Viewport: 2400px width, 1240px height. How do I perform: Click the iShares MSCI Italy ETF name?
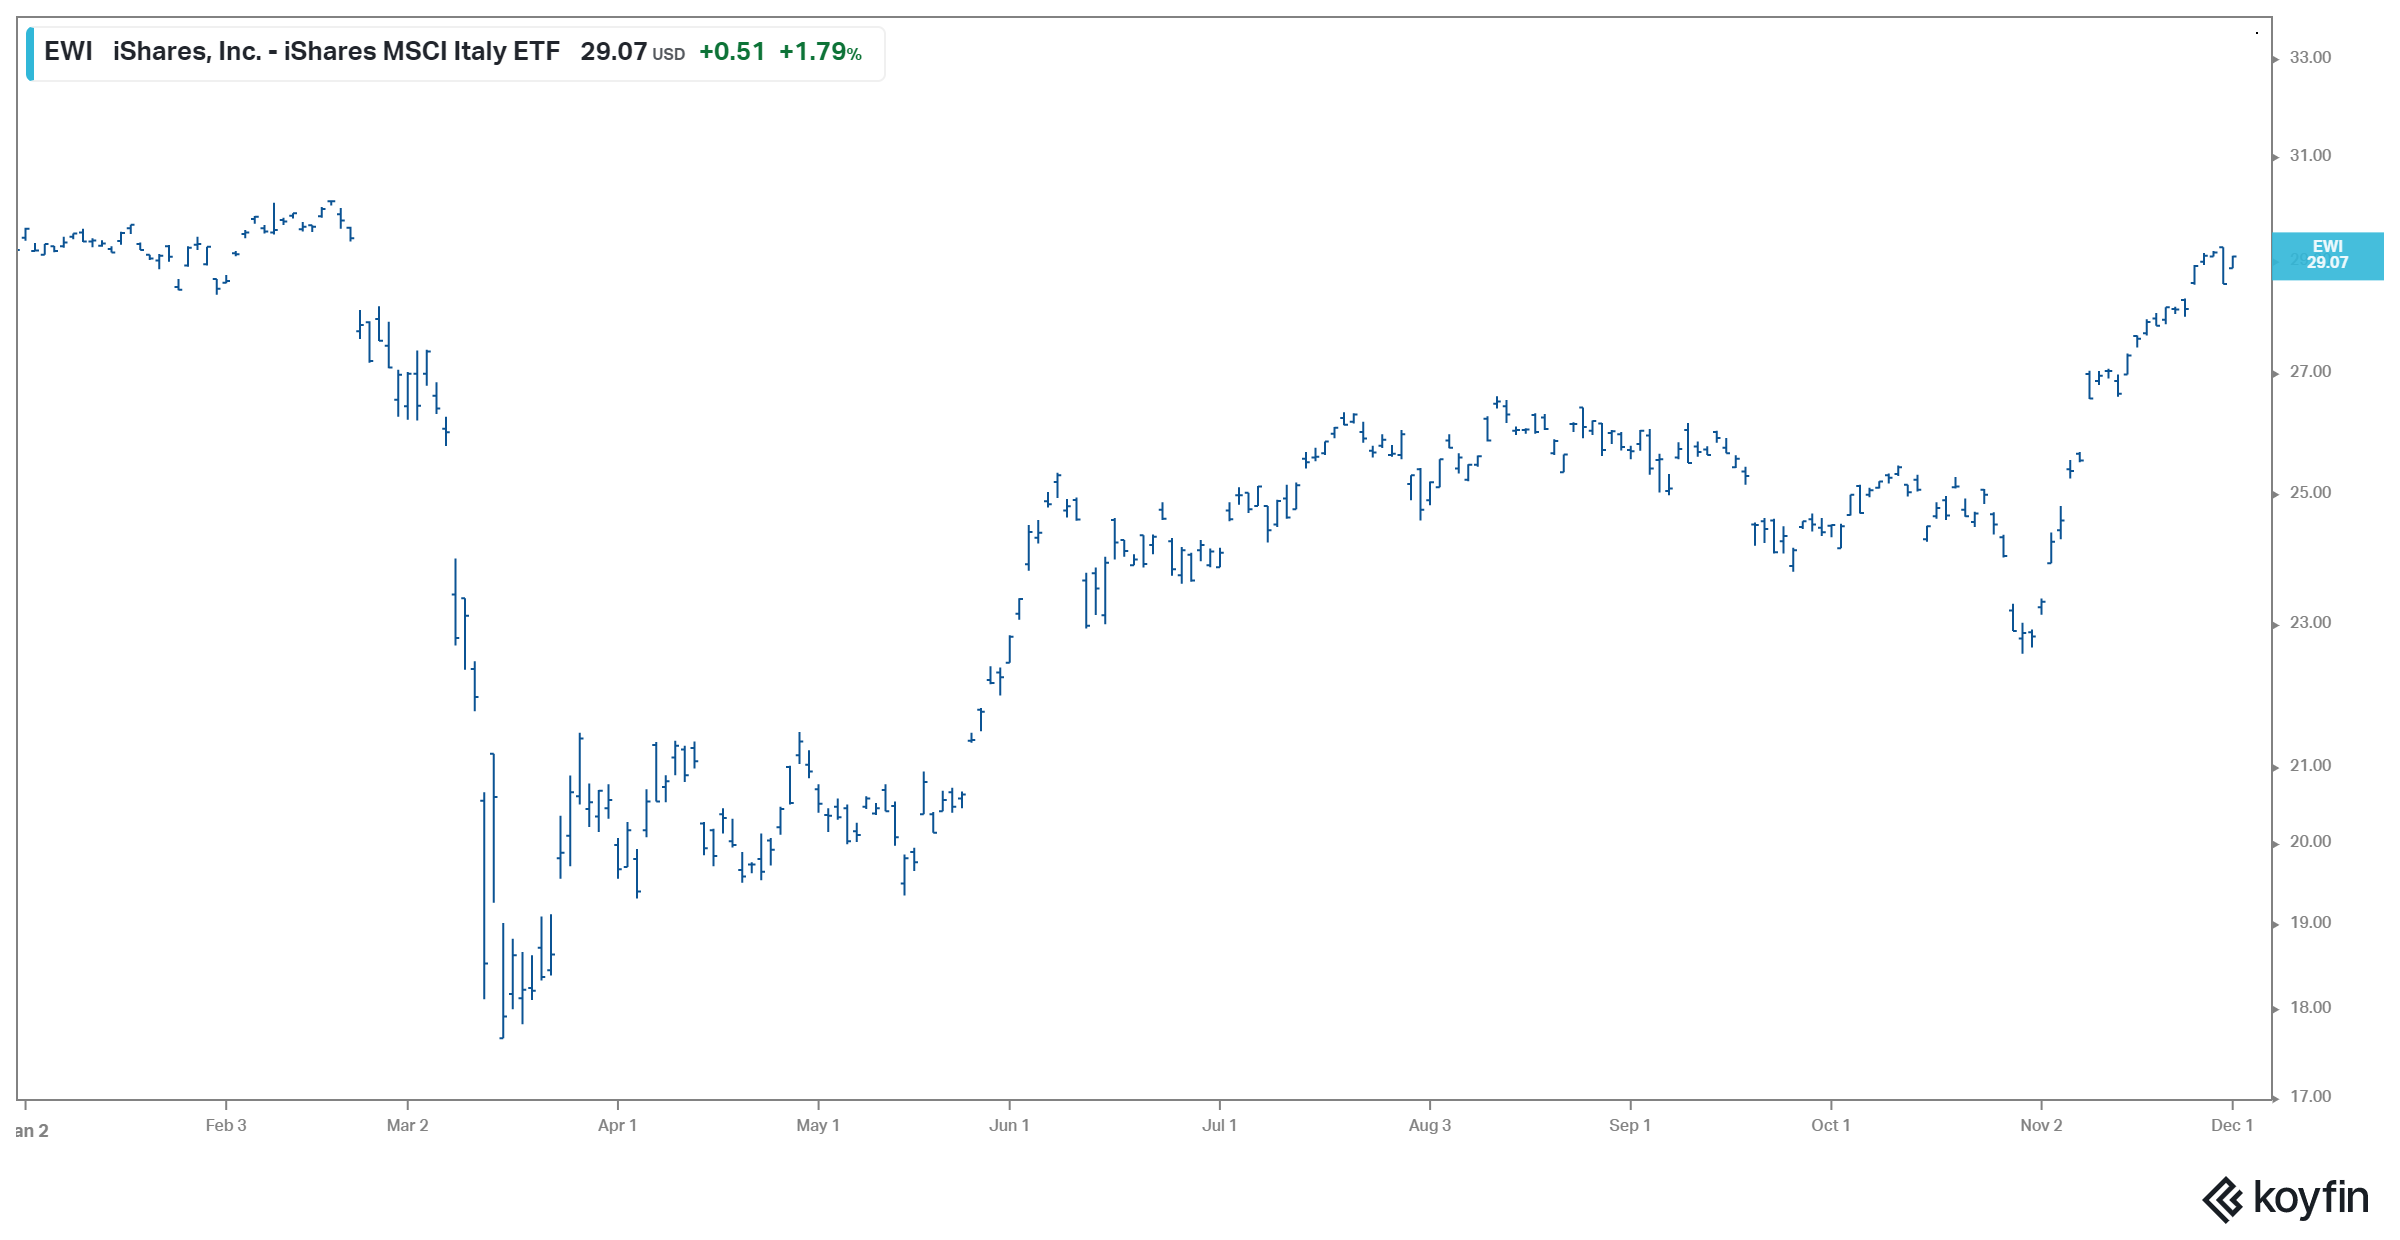(336, 52)
